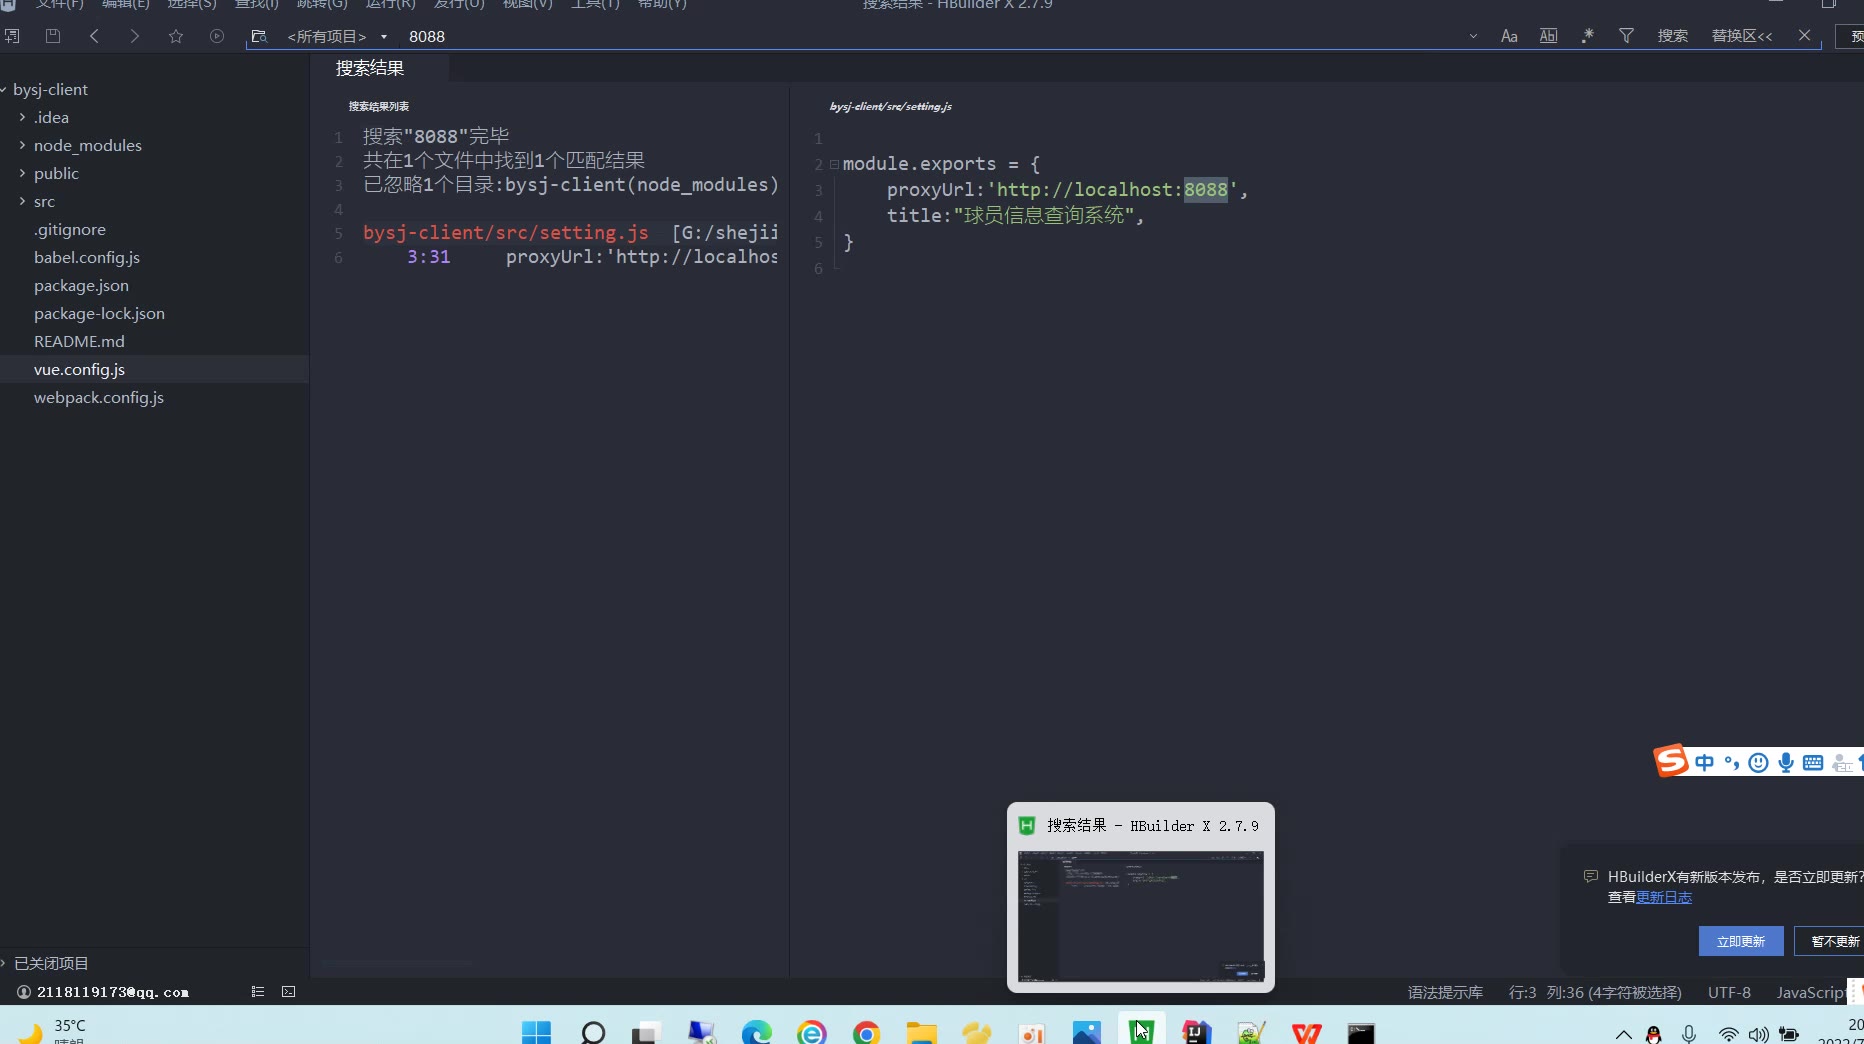Viewport: 1864px width, 1044px height.
Task: Open the <所有项目> search scope dropdown
Action: pos(337,37)
